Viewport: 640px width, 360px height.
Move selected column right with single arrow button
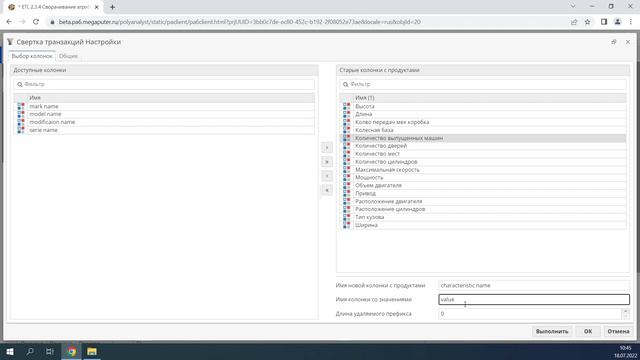pos(327,147)
